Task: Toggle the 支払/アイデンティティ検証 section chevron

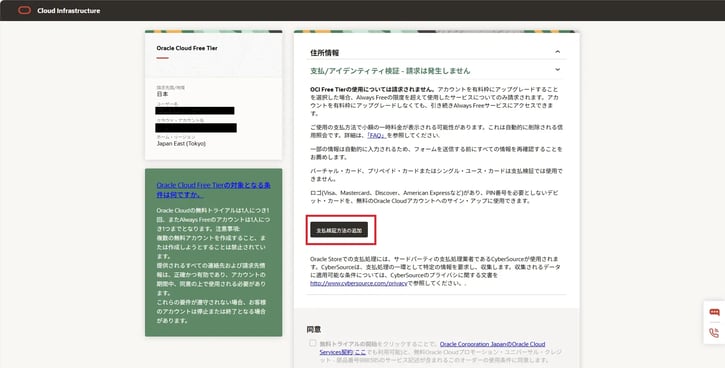Action: pyautogui.click(x=558, y=70)
